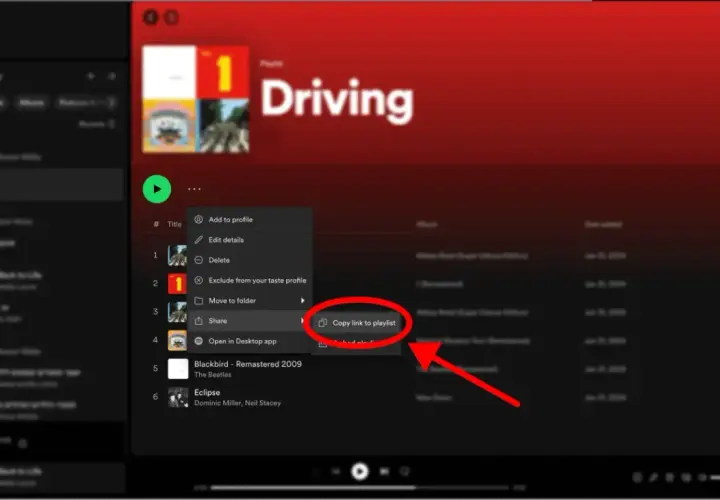The width and height of the screenshot is (720, 500).
Task: Click the # column header
Action: pos(156,224)
